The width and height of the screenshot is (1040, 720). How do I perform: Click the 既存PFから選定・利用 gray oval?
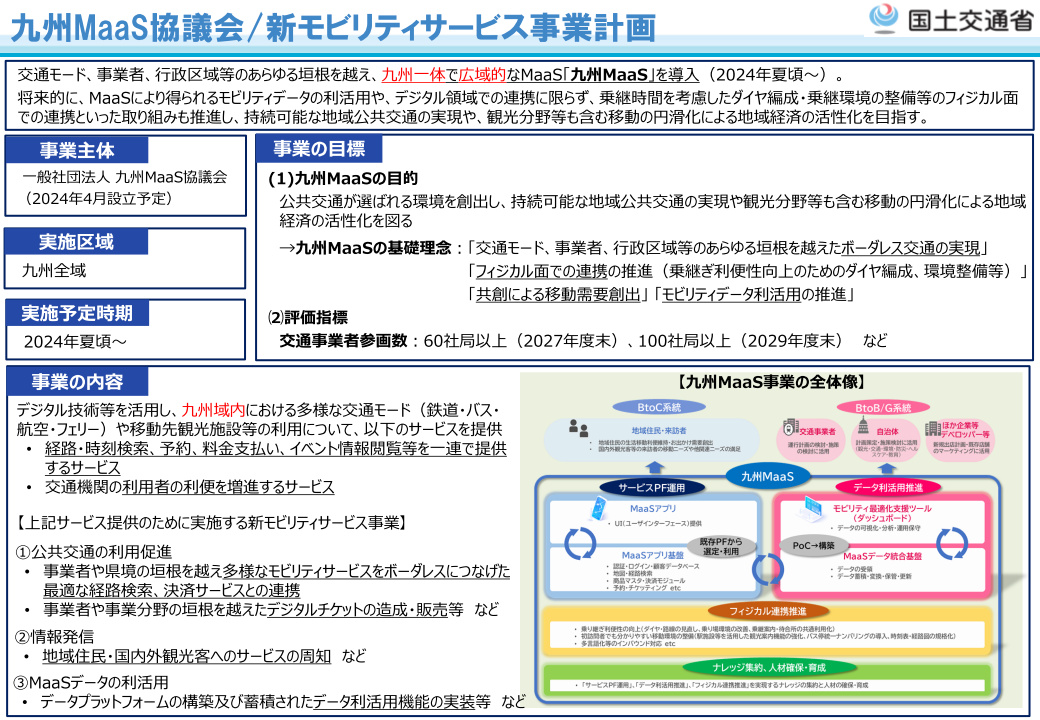[721, 546]
